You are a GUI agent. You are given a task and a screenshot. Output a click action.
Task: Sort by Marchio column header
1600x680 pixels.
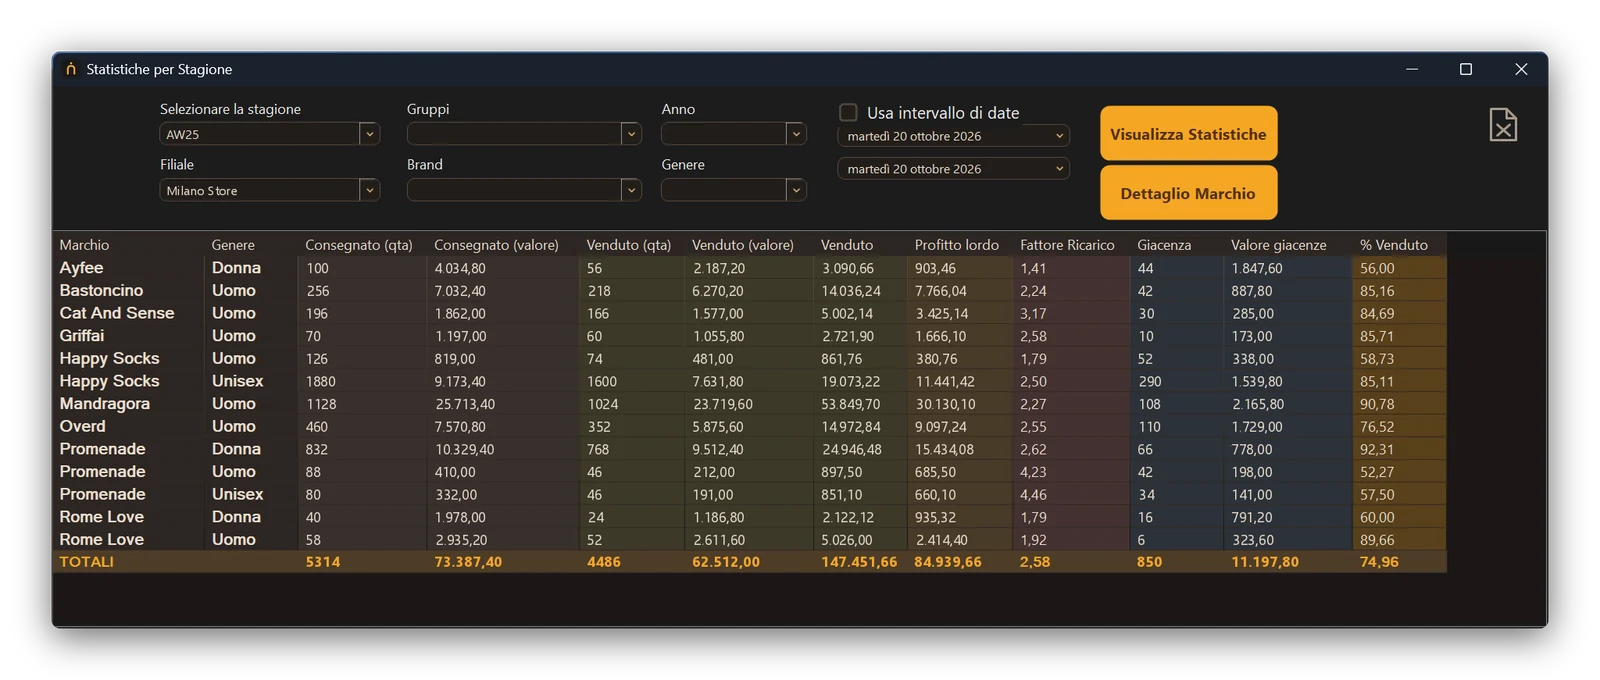[x=84, y=245]
